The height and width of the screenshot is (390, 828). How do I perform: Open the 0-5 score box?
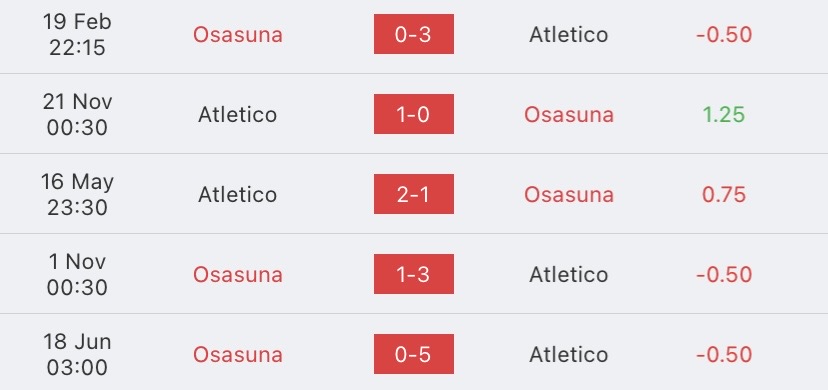tap(413, 354)
